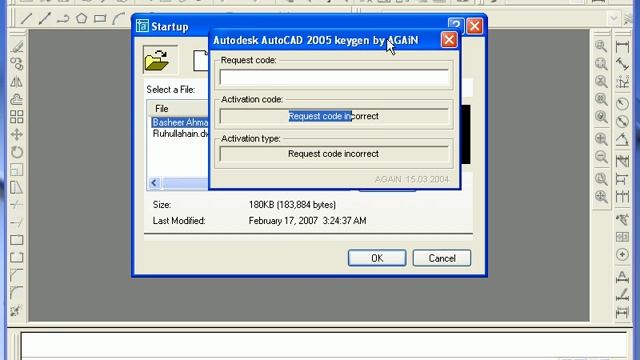Select the Trim tool
This screenshot has height=360, width=640.
click(17, 205)
